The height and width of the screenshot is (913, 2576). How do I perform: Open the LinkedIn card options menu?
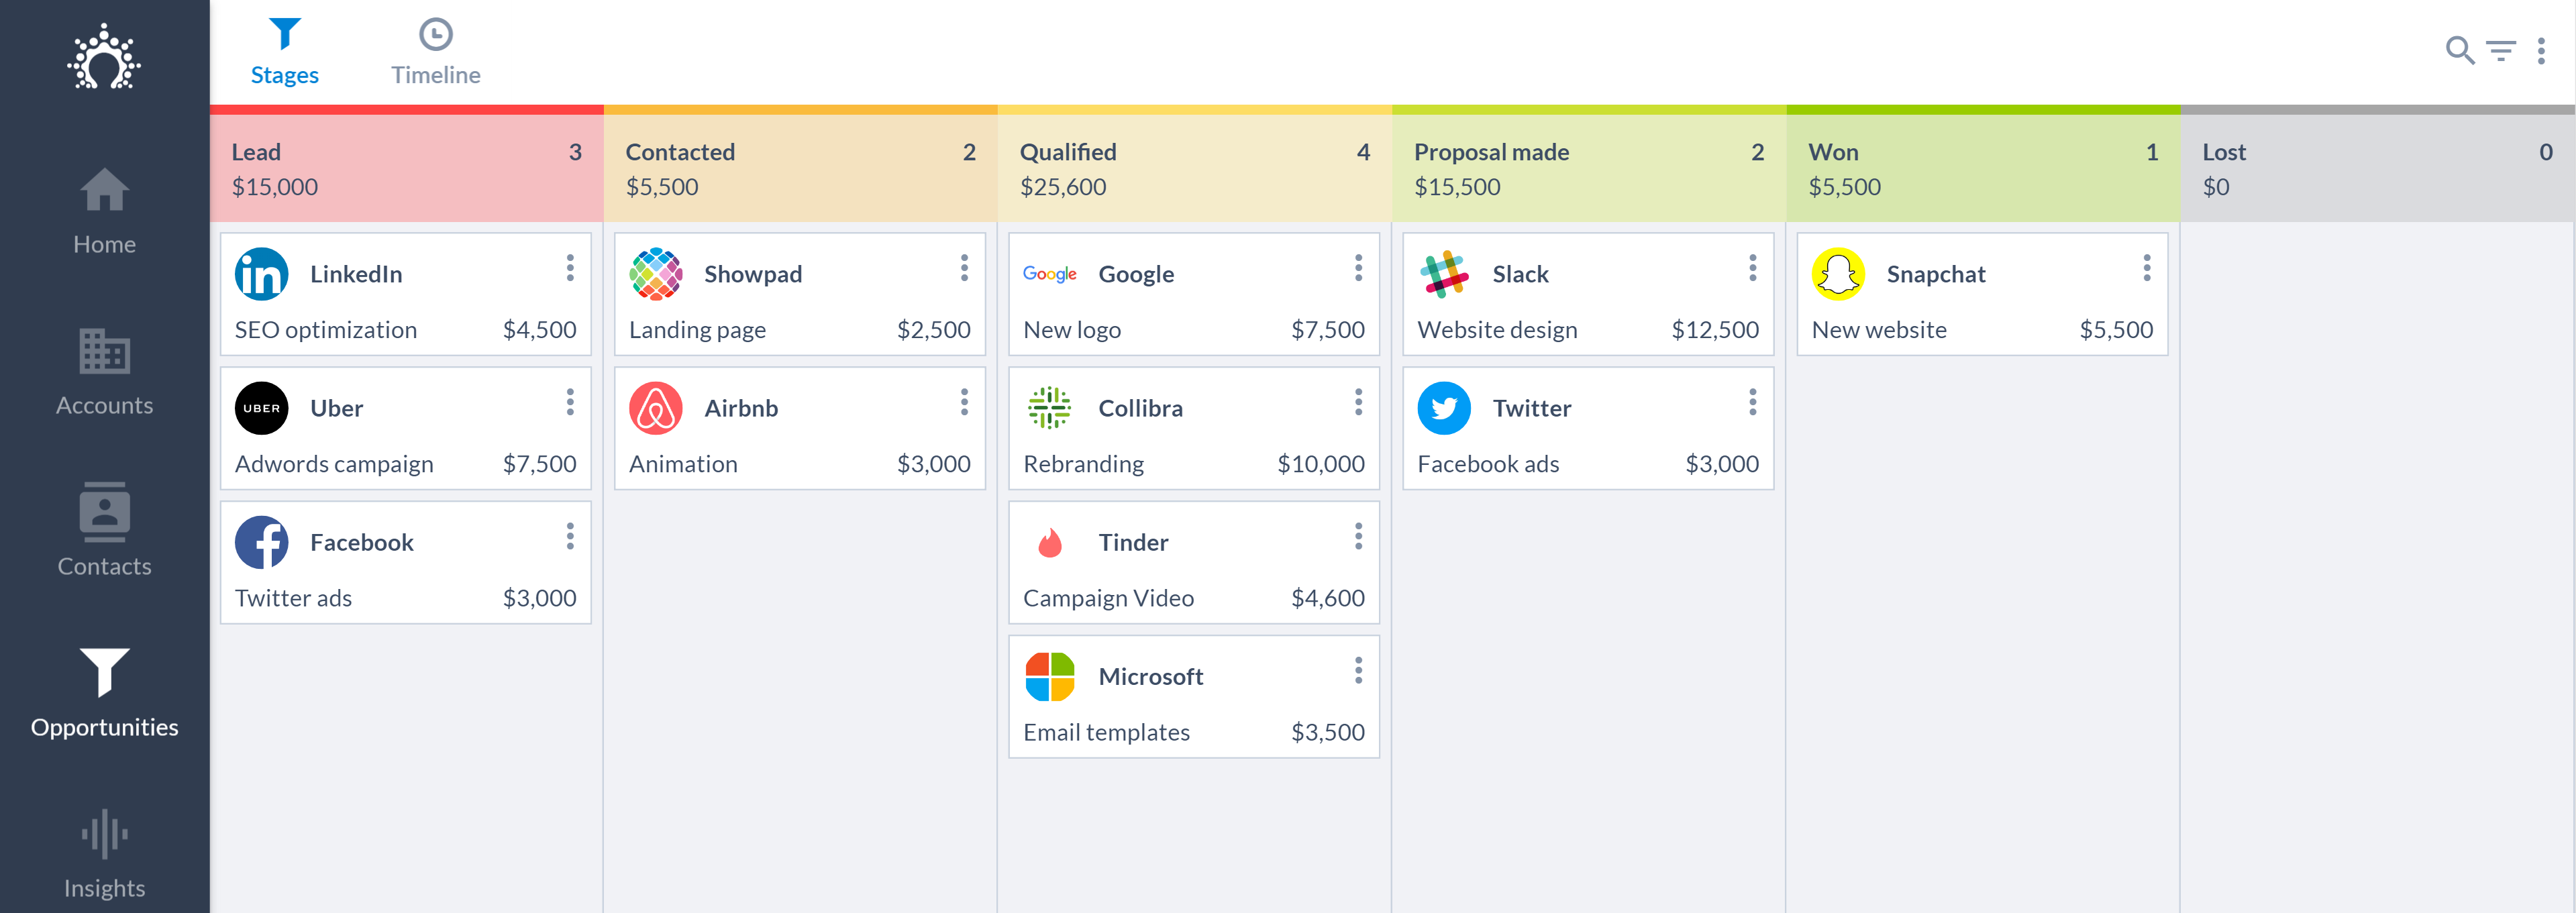pyautogui.click(x=570, y=268)
